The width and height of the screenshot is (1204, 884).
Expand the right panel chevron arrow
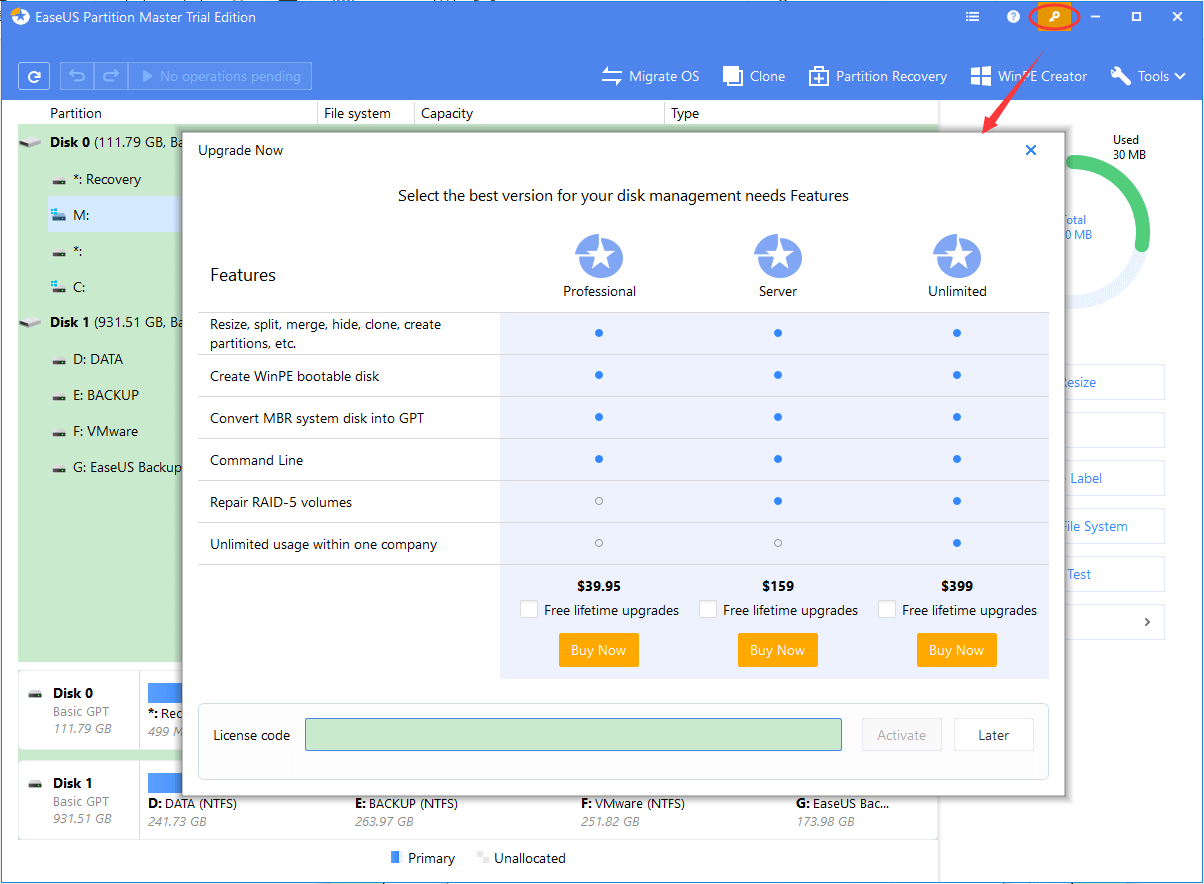pyautogui.click(x=1147, y=622)
